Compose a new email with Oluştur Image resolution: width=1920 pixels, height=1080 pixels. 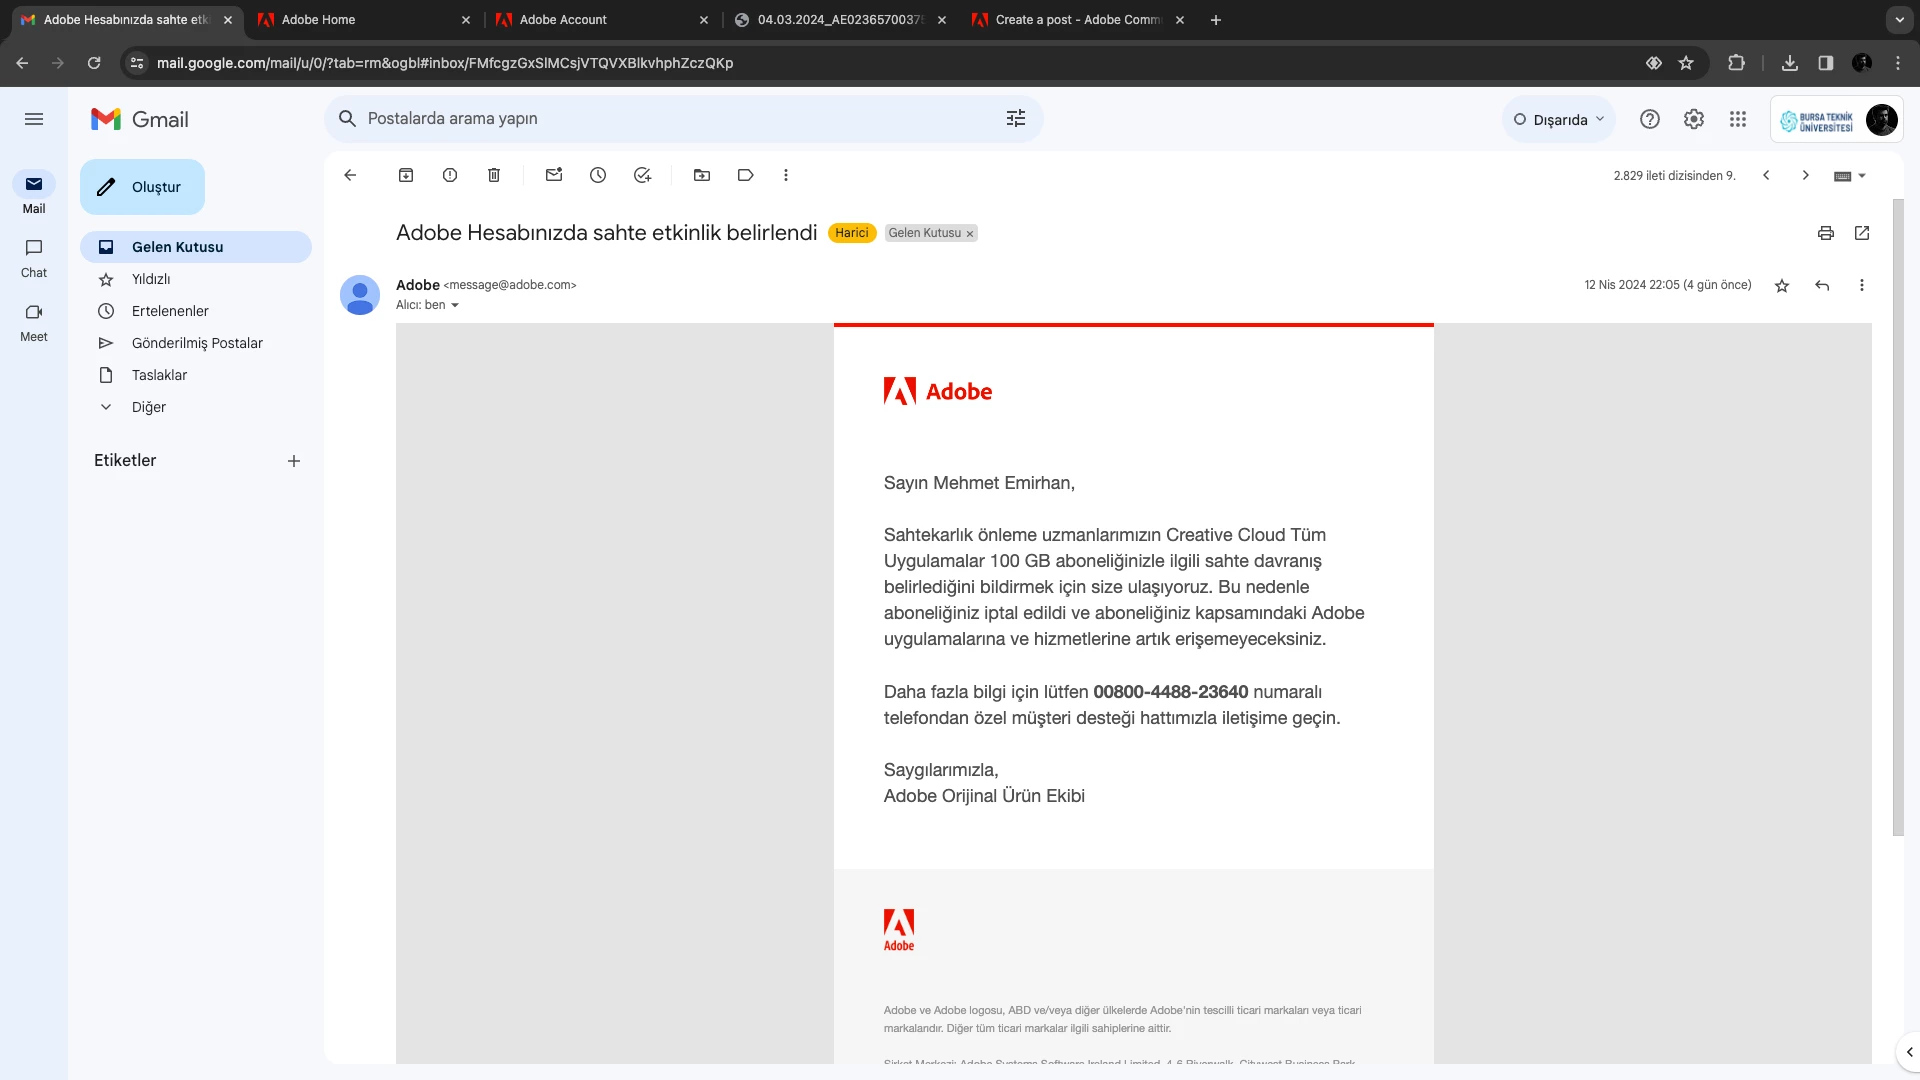click(x=142, y=187)
